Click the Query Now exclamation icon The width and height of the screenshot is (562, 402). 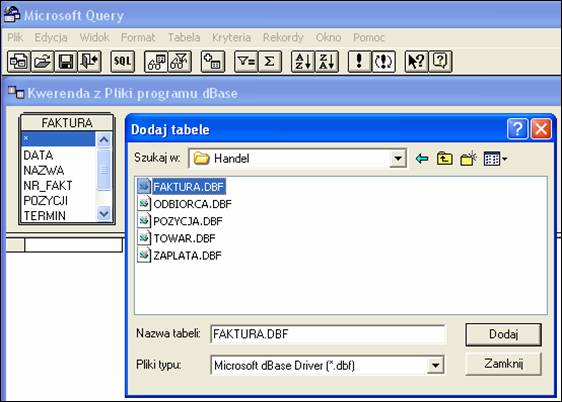tap(359, 62)
